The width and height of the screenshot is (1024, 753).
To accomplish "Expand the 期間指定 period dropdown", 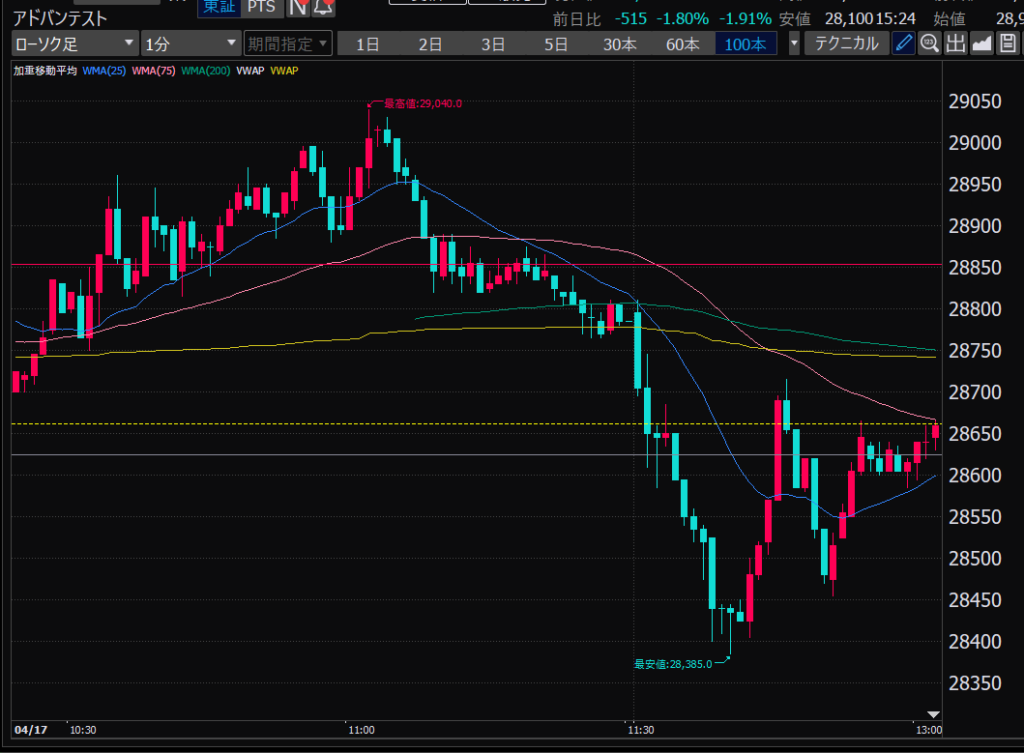I will [288, 43].
